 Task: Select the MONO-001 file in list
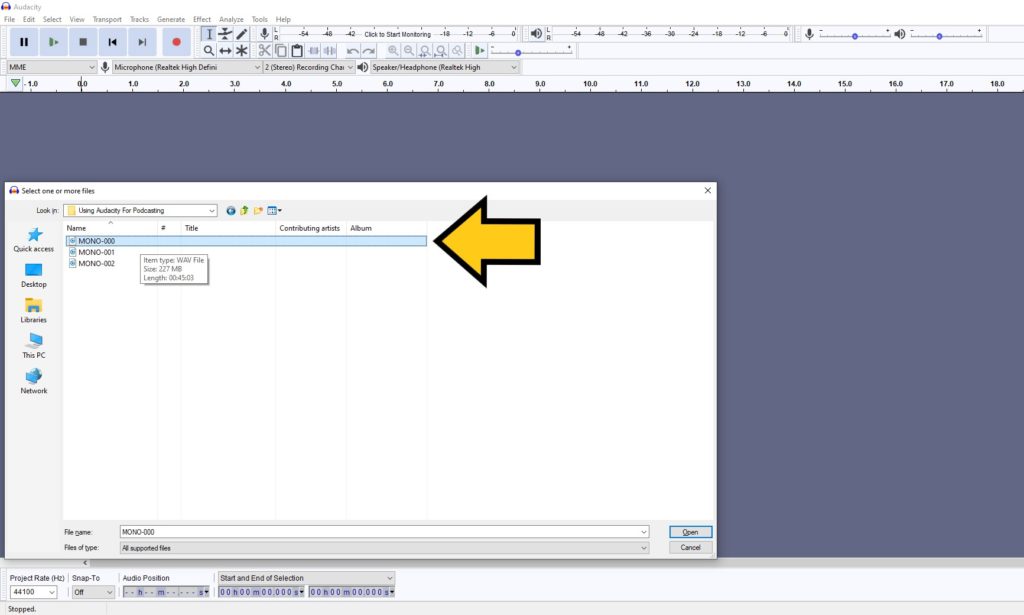pyautogui.click(x=96, y=252)
